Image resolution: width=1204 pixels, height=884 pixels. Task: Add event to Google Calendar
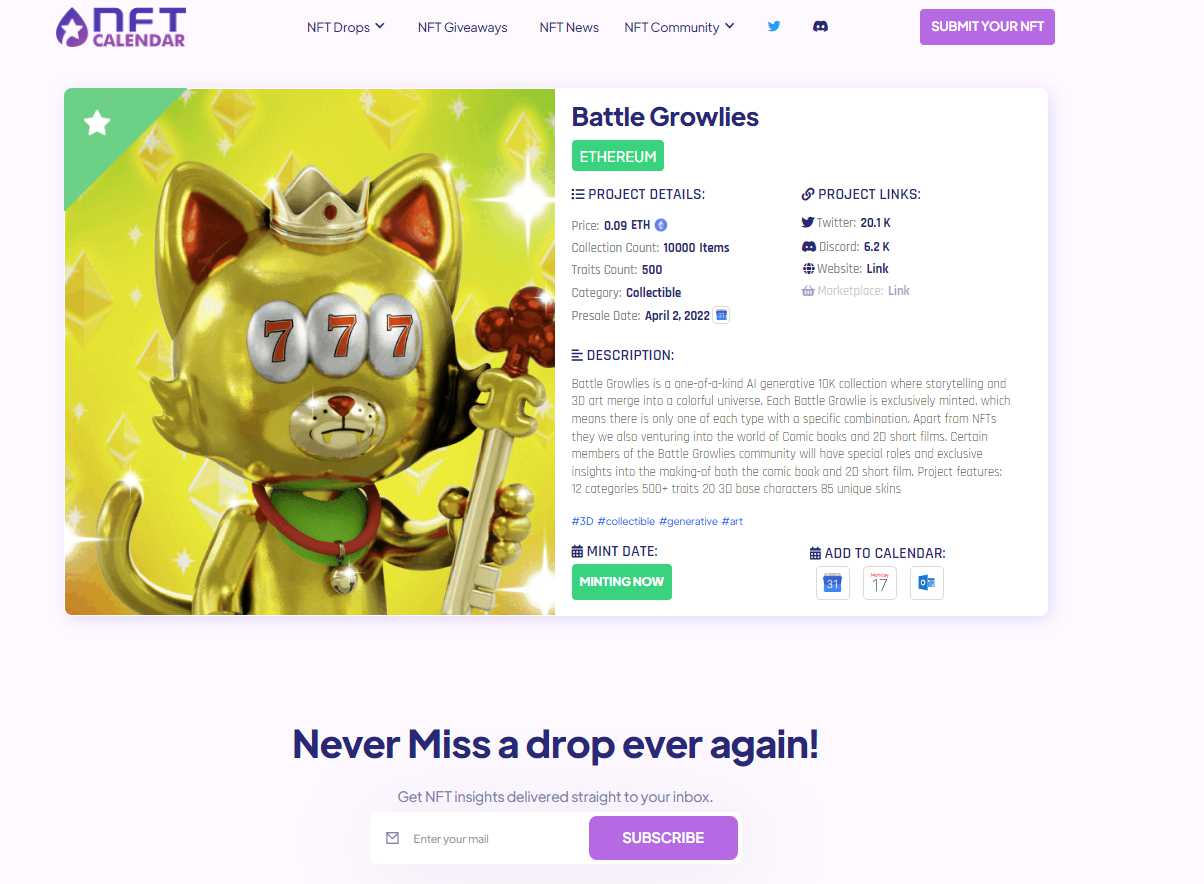click(x=833, y=583)
